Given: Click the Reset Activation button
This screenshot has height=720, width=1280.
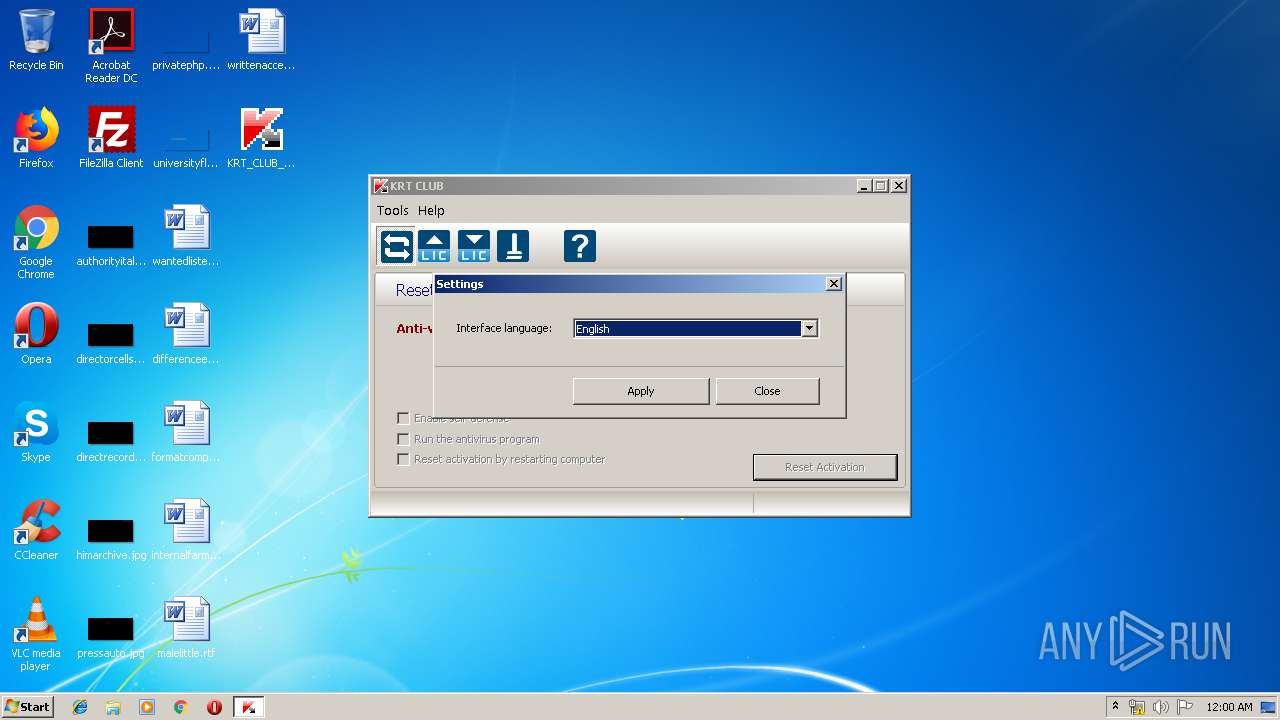Looking at the screenshot, I should click(x=825, y=467).
